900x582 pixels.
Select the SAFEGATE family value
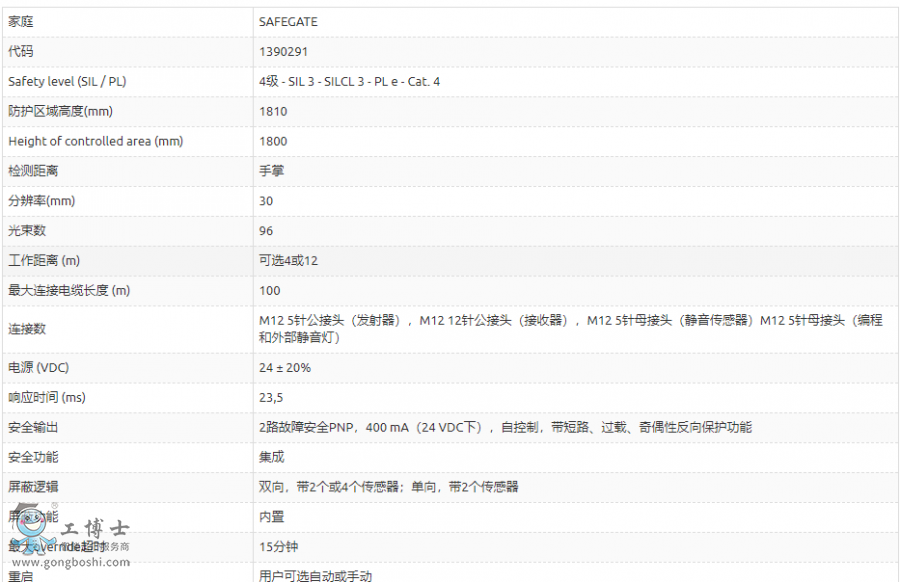pyautogui.click(x=289, y=21)
